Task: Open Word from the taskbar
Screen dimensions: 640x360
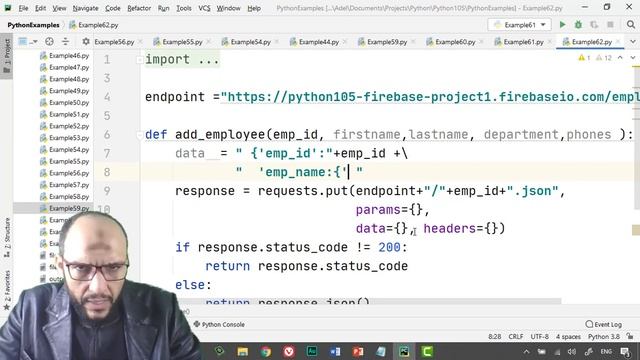Action: [x=335, y=351]
